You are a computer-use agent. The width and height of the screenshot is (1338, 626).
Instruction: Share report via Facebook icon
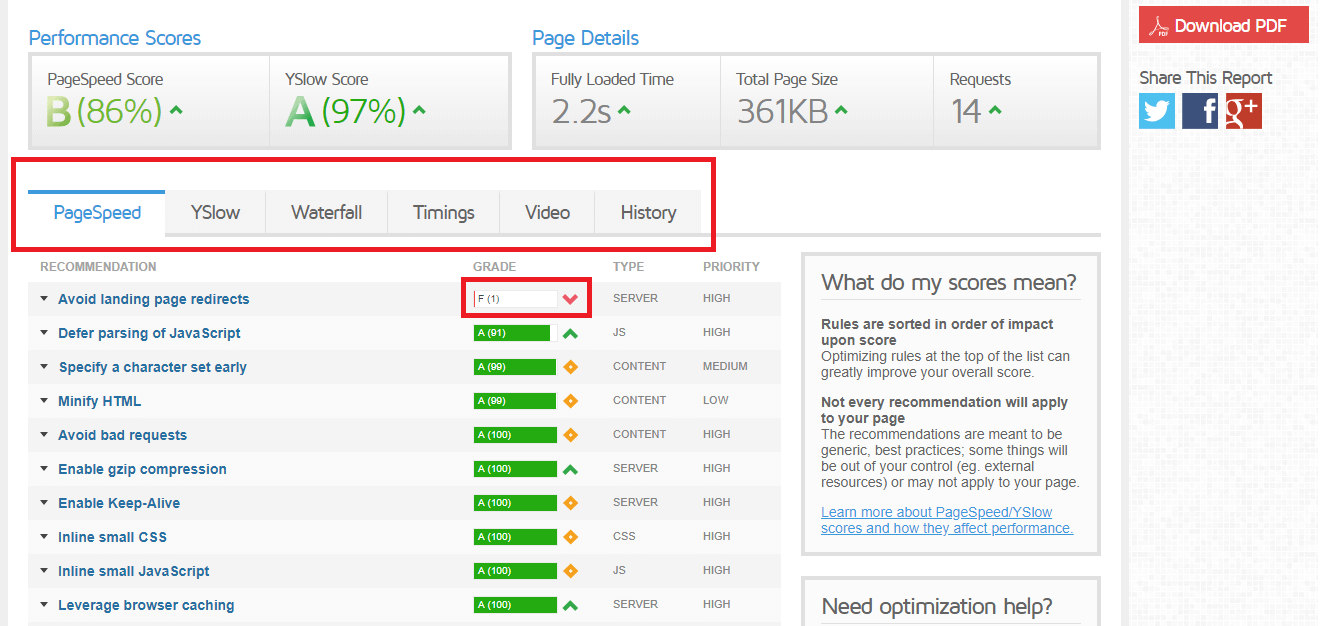1200,111
